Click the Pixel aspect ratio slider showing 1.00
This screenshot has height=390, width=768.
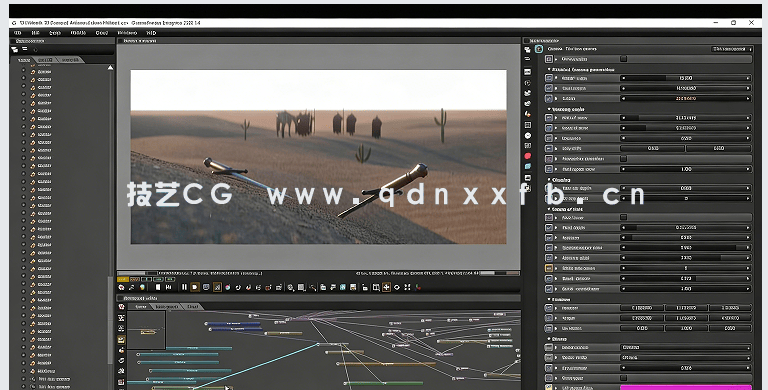point(686,169)
